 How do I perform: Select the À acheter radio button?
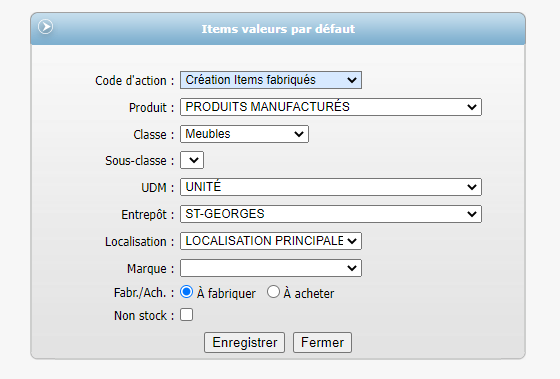click(273, 292)
